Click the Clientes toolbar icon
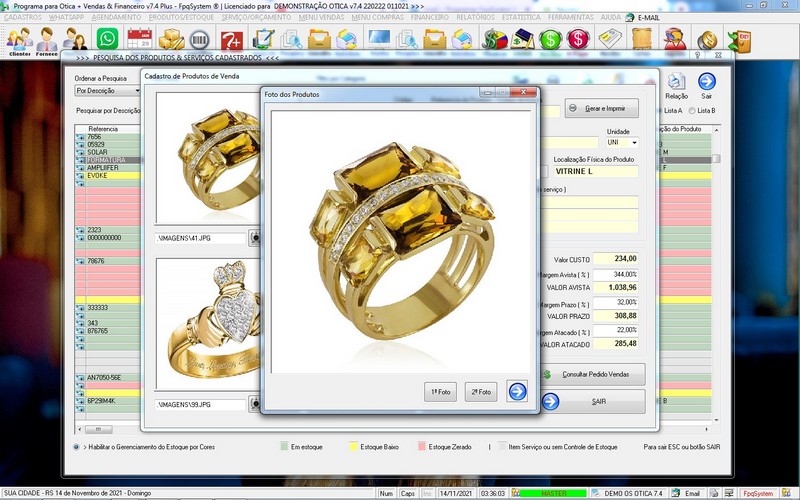The height and width of the screenshot is (500, 800). click(19, 41)
